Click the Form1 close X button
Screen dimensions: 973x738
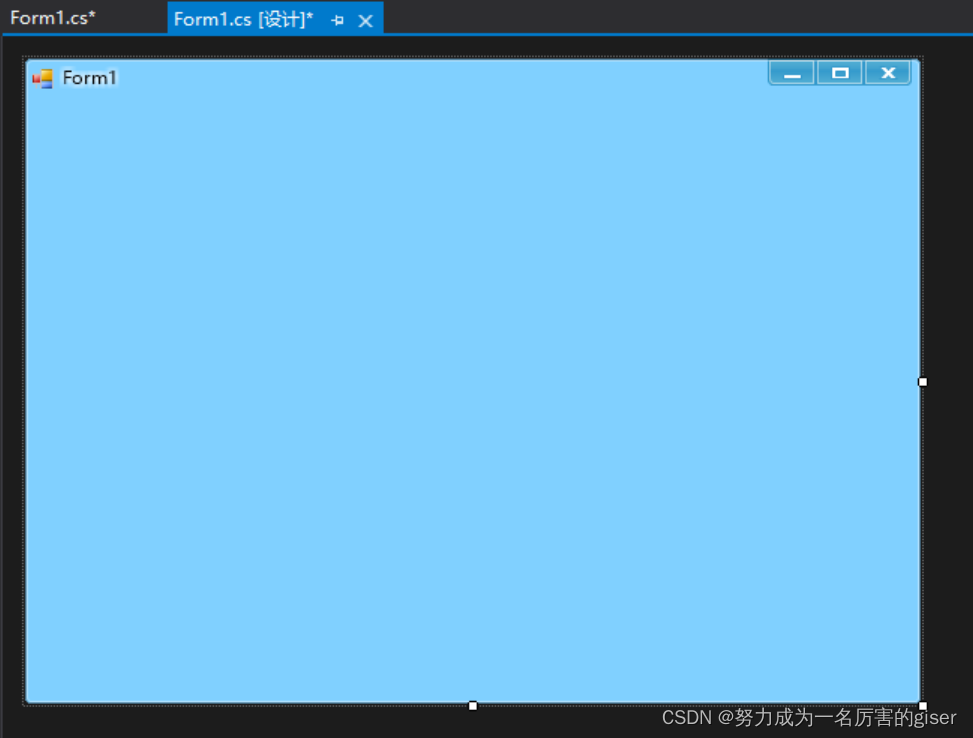[x=888, y=73]
